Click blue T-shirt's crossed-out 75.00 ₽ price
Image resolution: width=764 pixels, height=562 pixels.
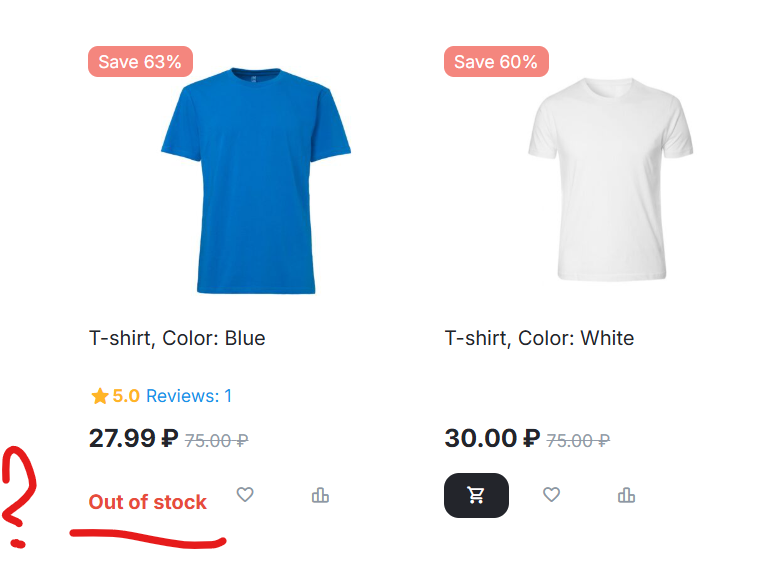tap(216, 440)
